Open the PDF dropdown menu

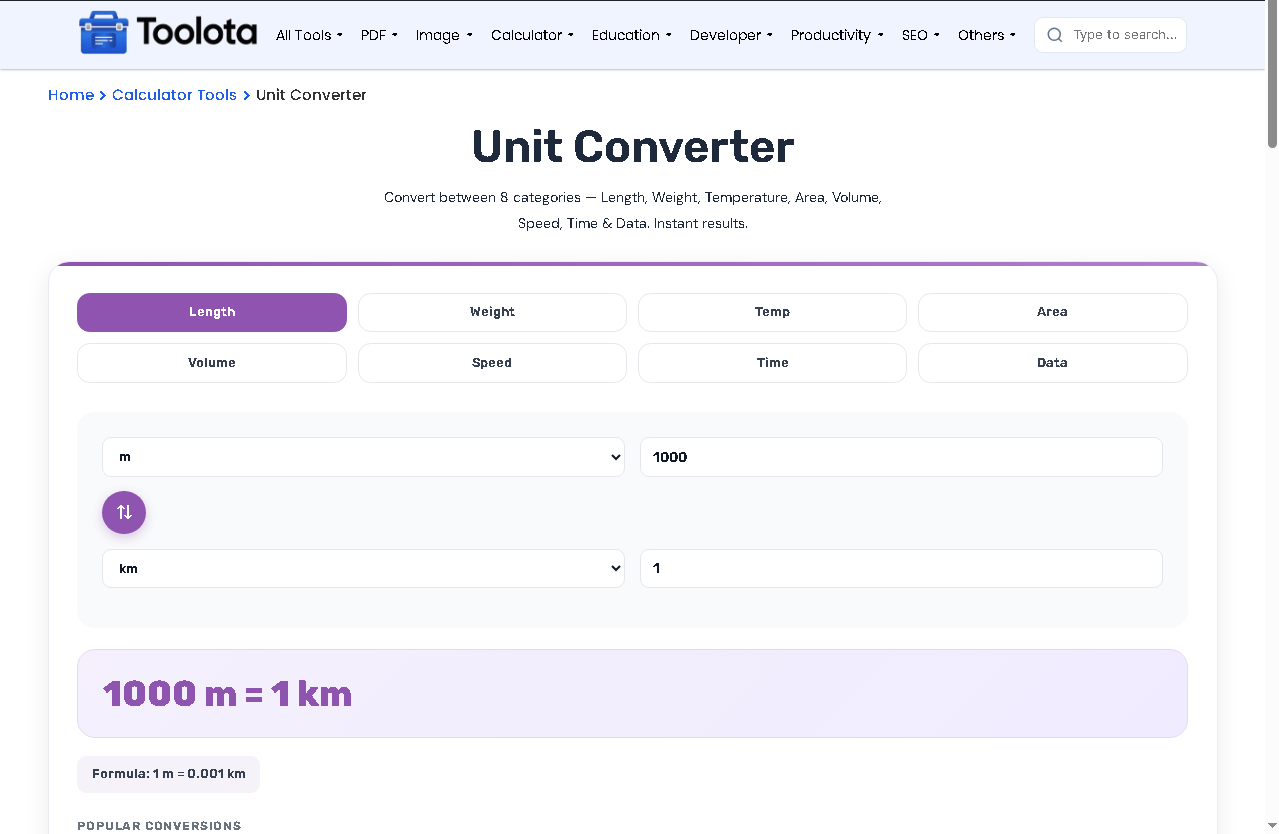pos(379,35)
